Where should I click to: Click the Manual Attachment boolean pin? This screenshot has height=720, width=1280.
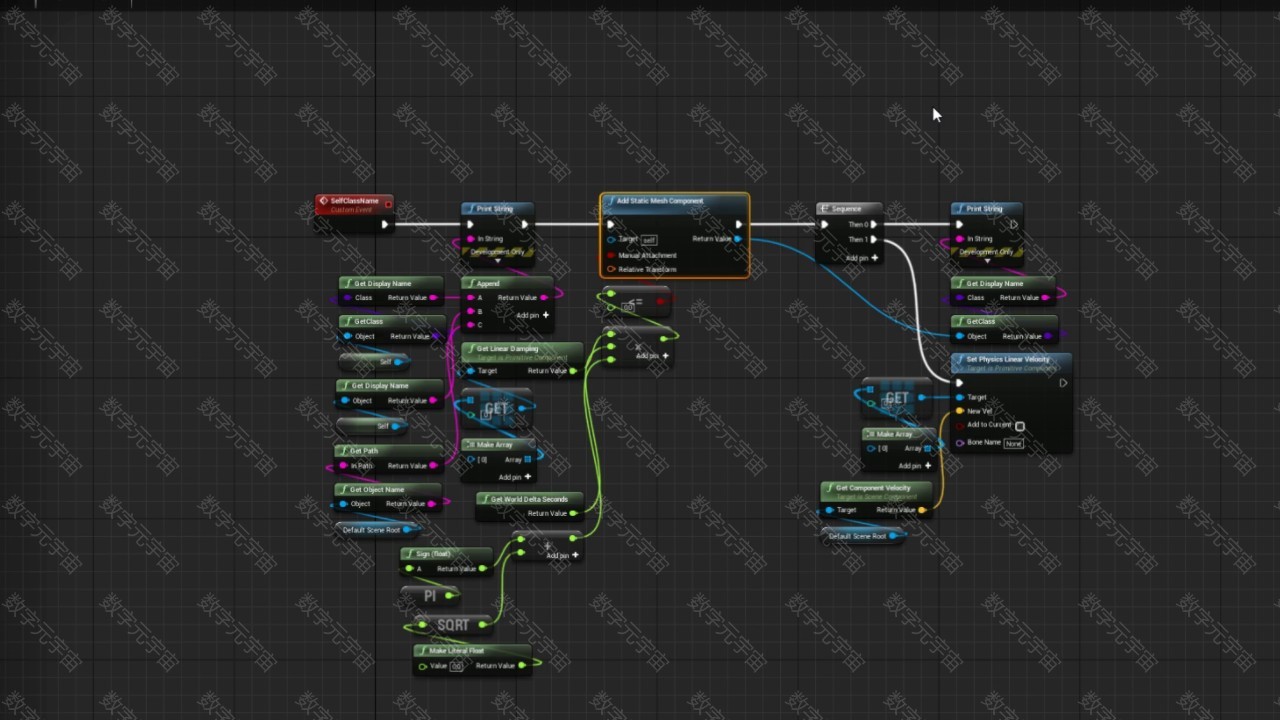[611, 255]
